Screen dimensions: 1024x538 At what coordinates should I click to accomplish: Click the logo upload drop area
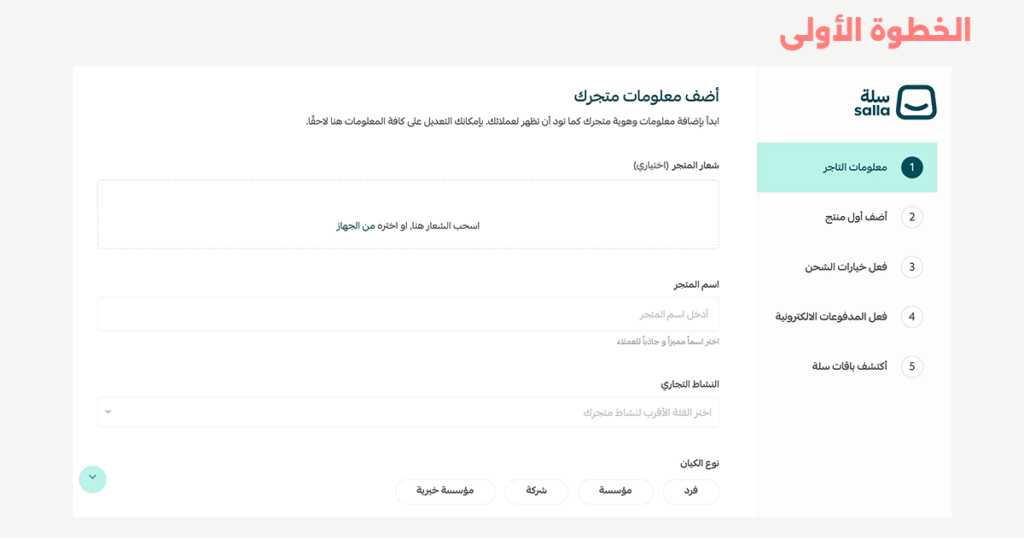(x=408, y=214)
